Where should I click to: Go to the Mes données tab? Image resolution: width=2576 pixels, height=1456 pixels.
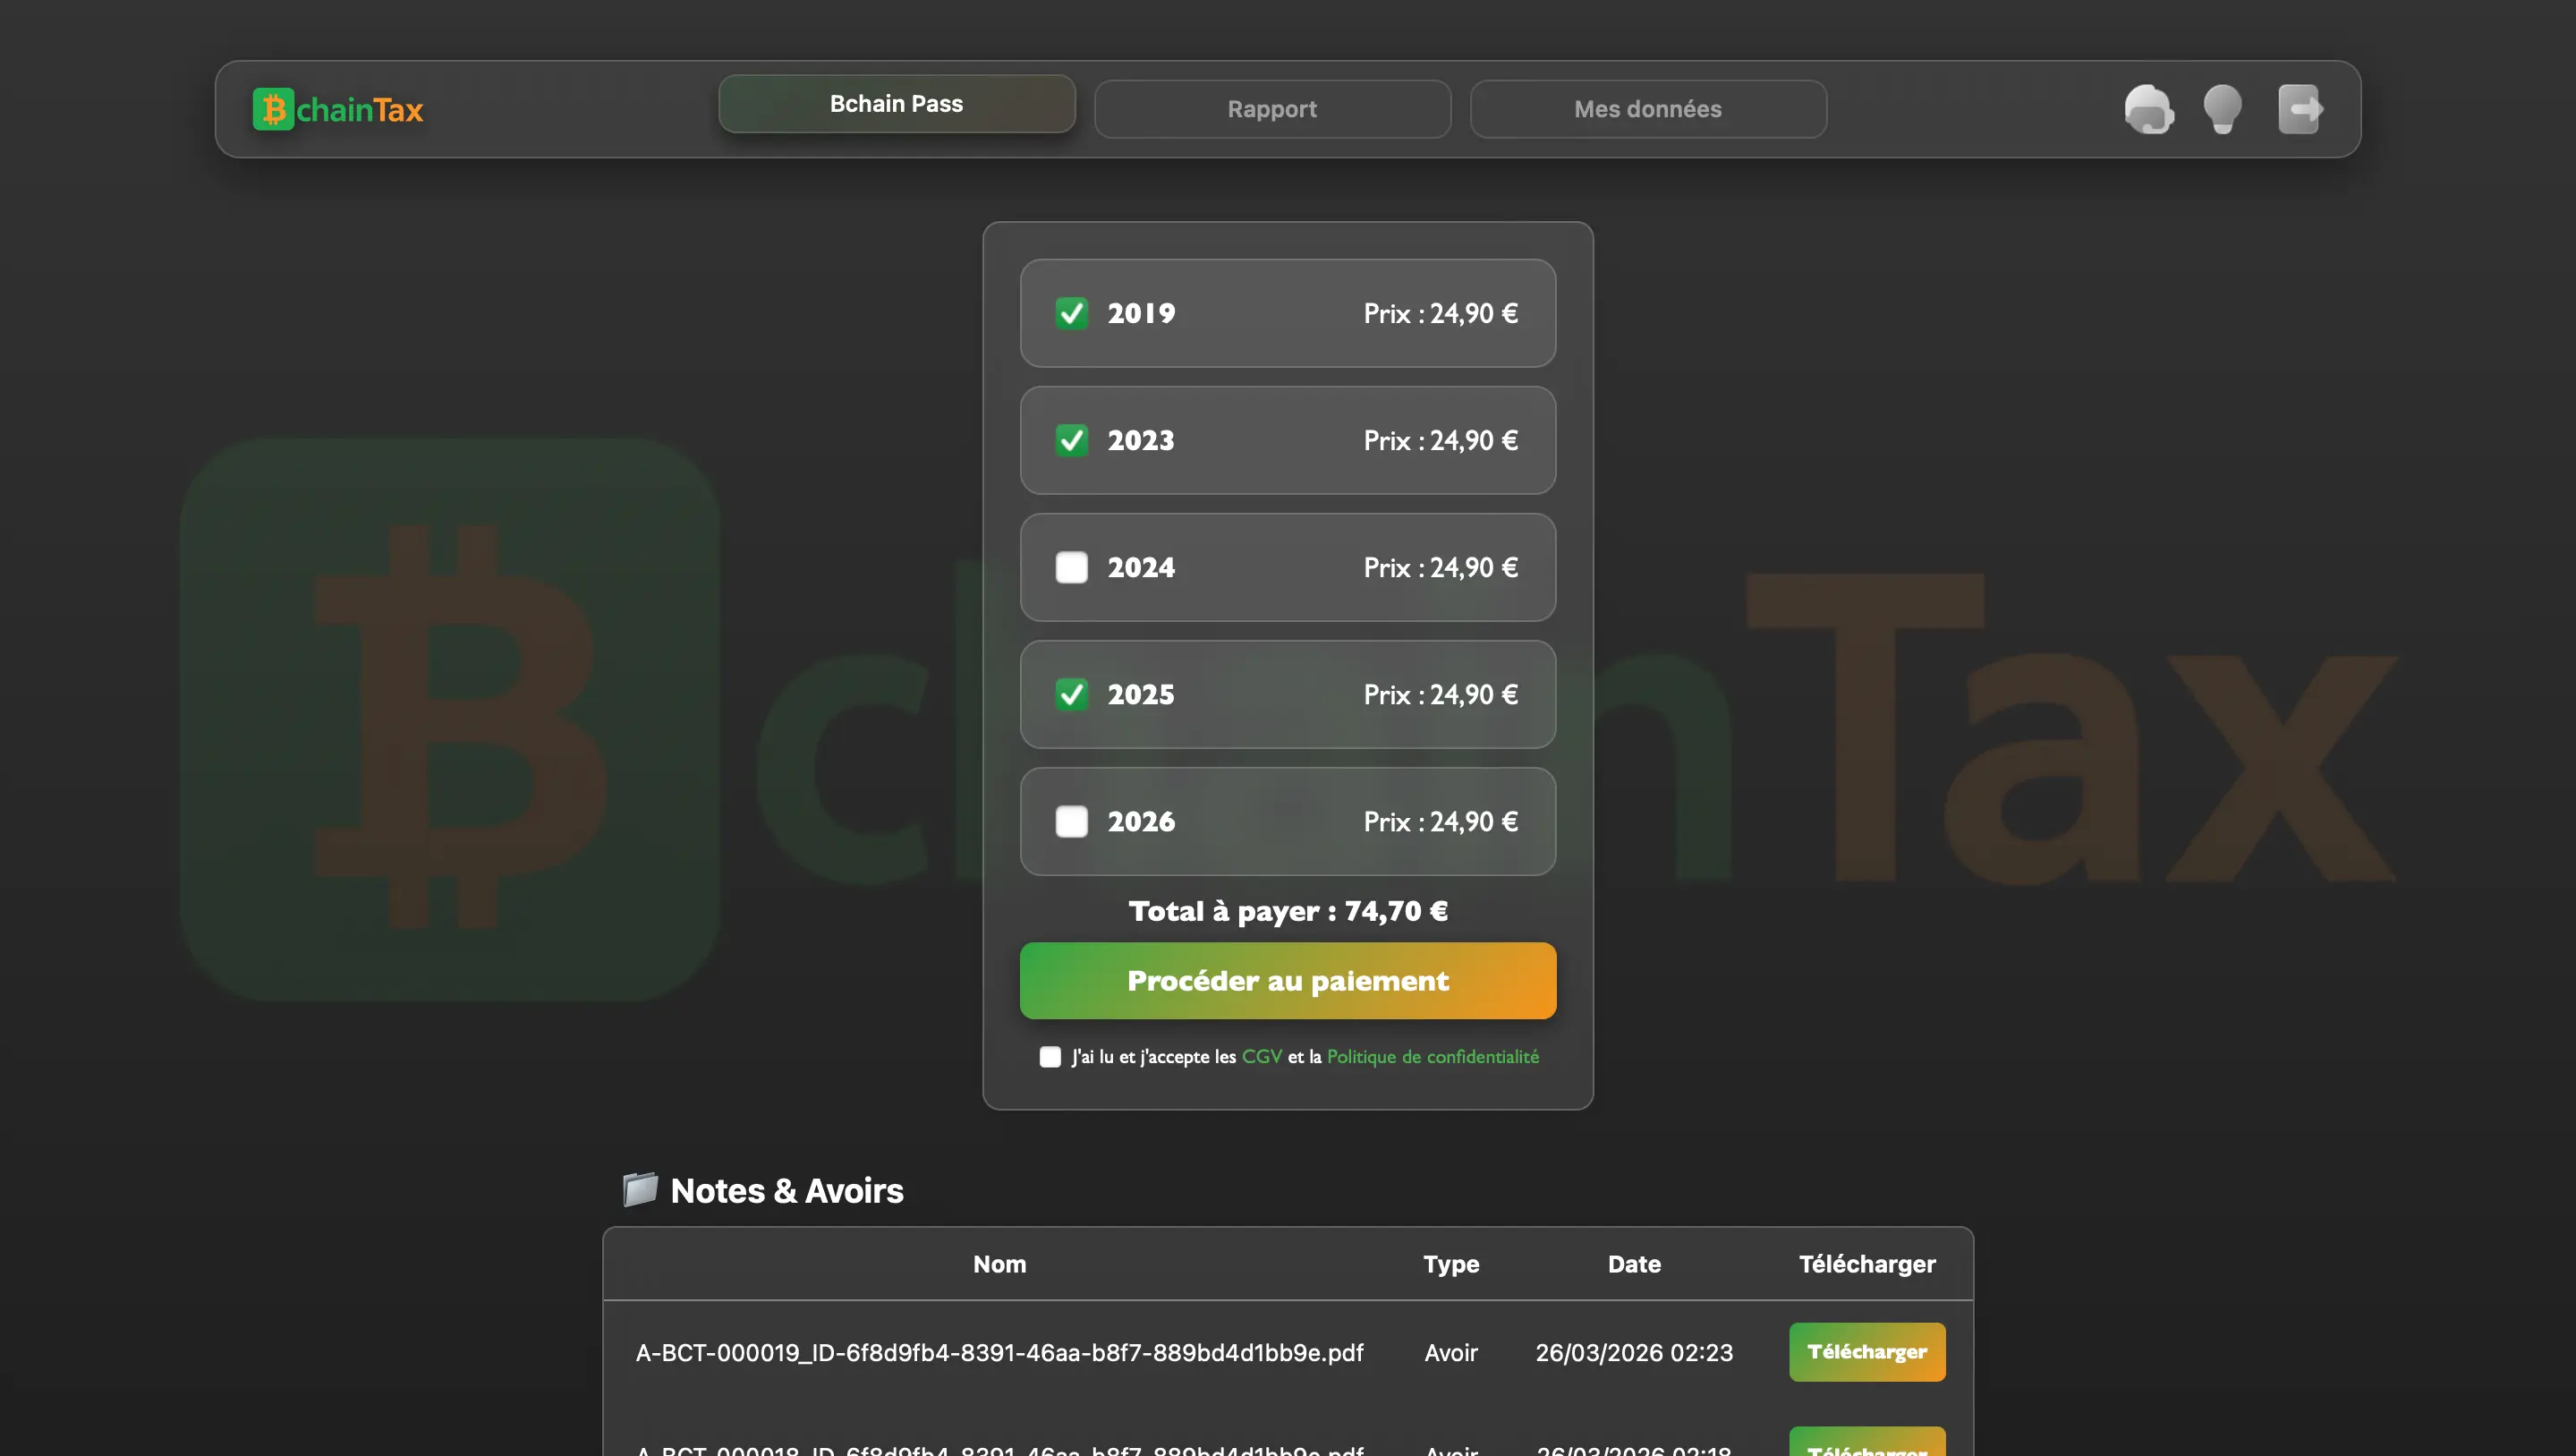click(x=1647, y=109)
